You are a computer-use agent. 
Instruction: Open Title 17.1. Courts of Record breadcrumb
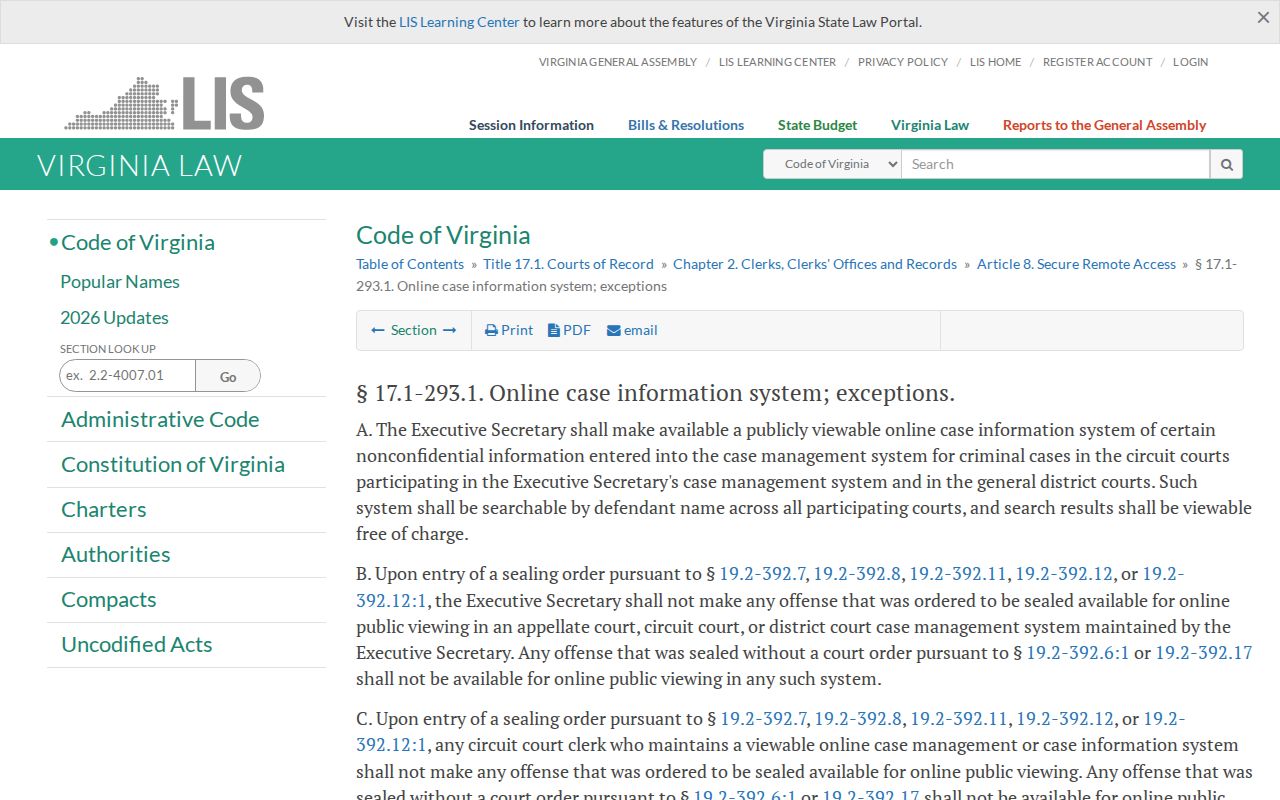(568, 264)
